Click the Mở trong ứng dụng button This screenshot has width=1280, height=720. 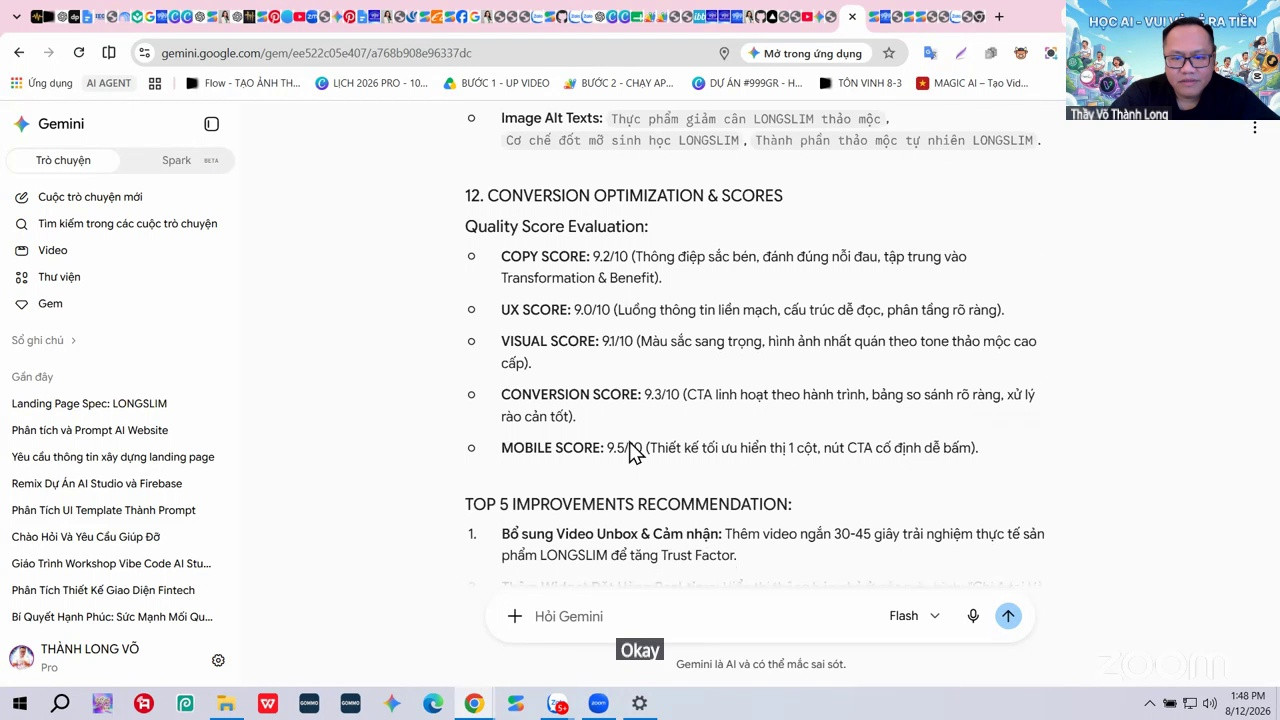pyautogui.click(x=804, y=53)
